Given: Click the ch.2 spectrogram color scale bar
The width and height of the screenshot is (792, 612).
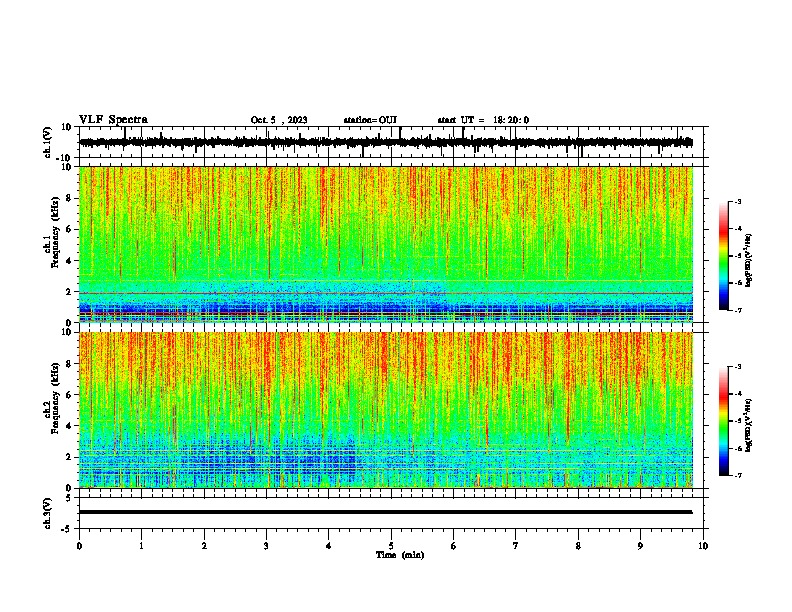Looking at the screenshot, I should tap(724, 421).
